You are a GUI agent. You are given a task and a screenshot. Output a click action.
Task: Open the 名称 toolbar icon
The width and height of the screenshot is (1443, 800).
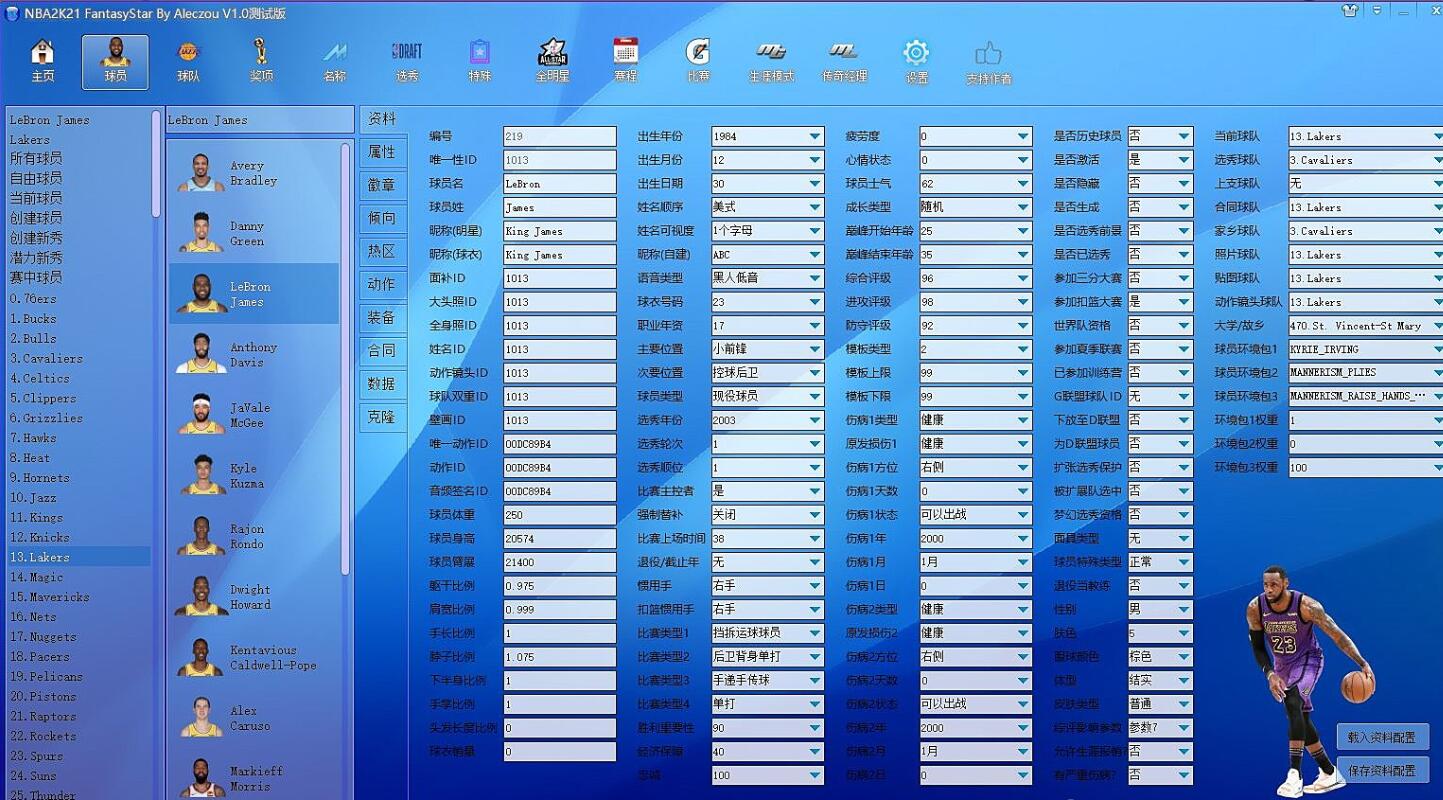pos(334,61)
